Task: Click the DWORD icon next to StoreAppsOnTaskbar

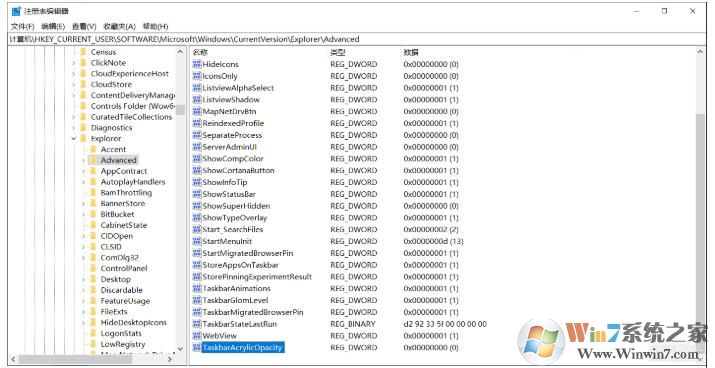Action: (197, 265)
